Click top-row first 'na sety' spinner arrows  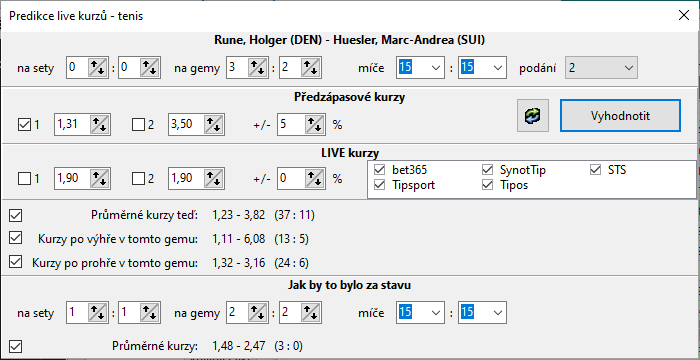click(x=97, y=68)
